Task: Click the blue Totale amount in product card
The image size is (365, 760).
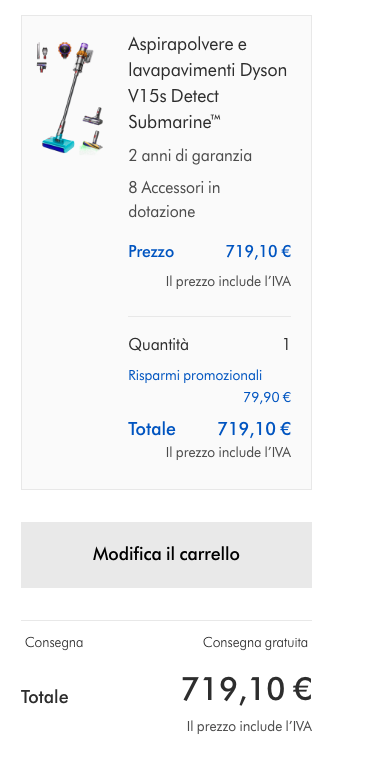Action: 254,429
